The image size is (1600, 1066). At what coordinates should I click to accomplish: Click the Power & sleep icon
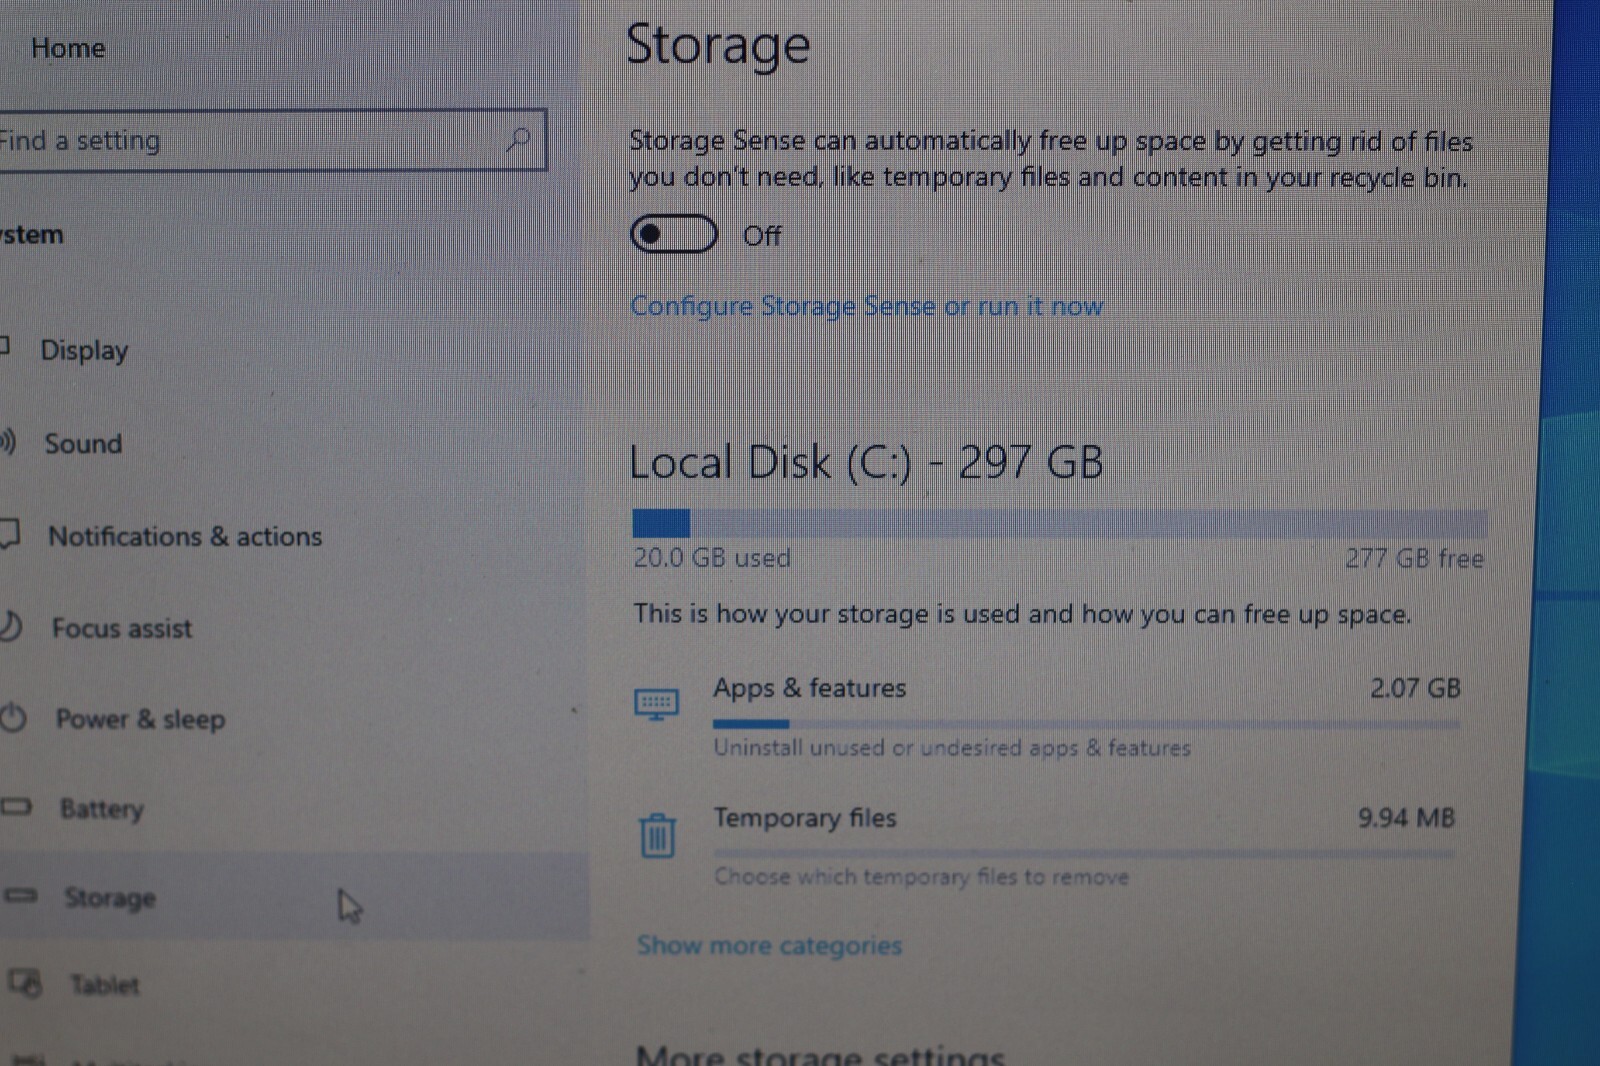click(12, 718)
